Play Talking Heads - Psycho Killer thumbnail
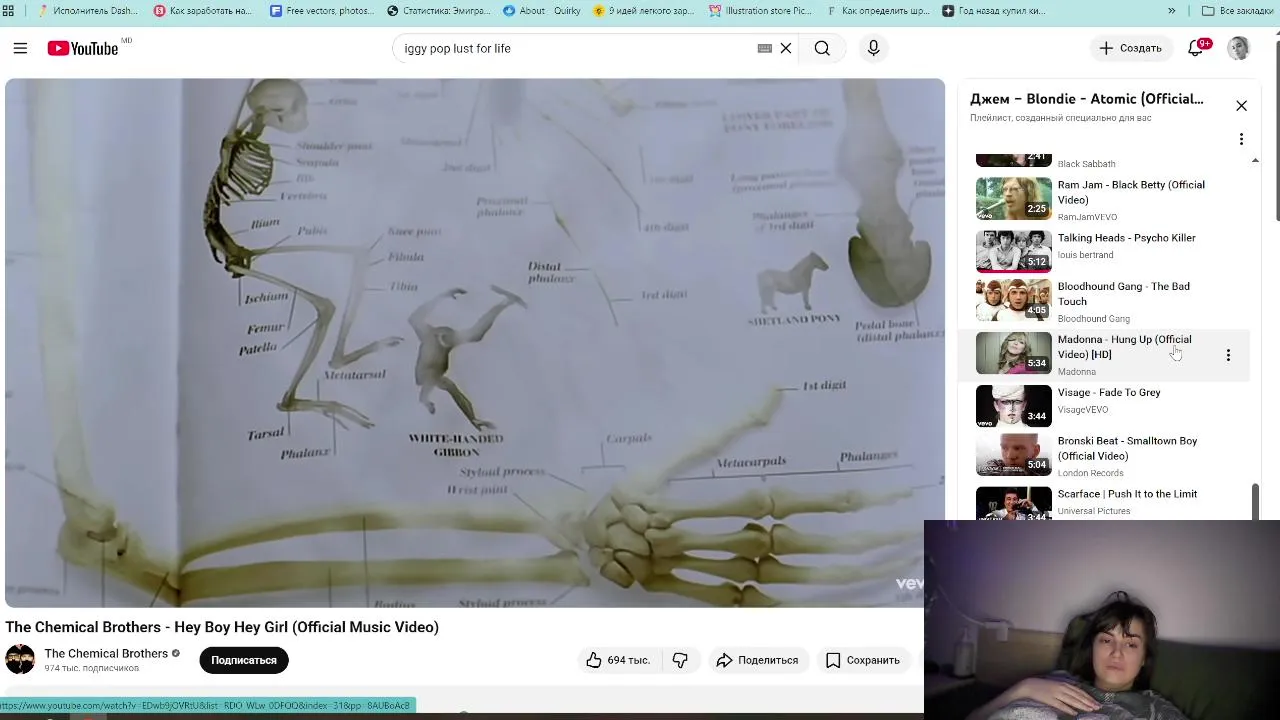This screenshot has height=720, width=1280. pyautogui.click(x=1013, y=251)
